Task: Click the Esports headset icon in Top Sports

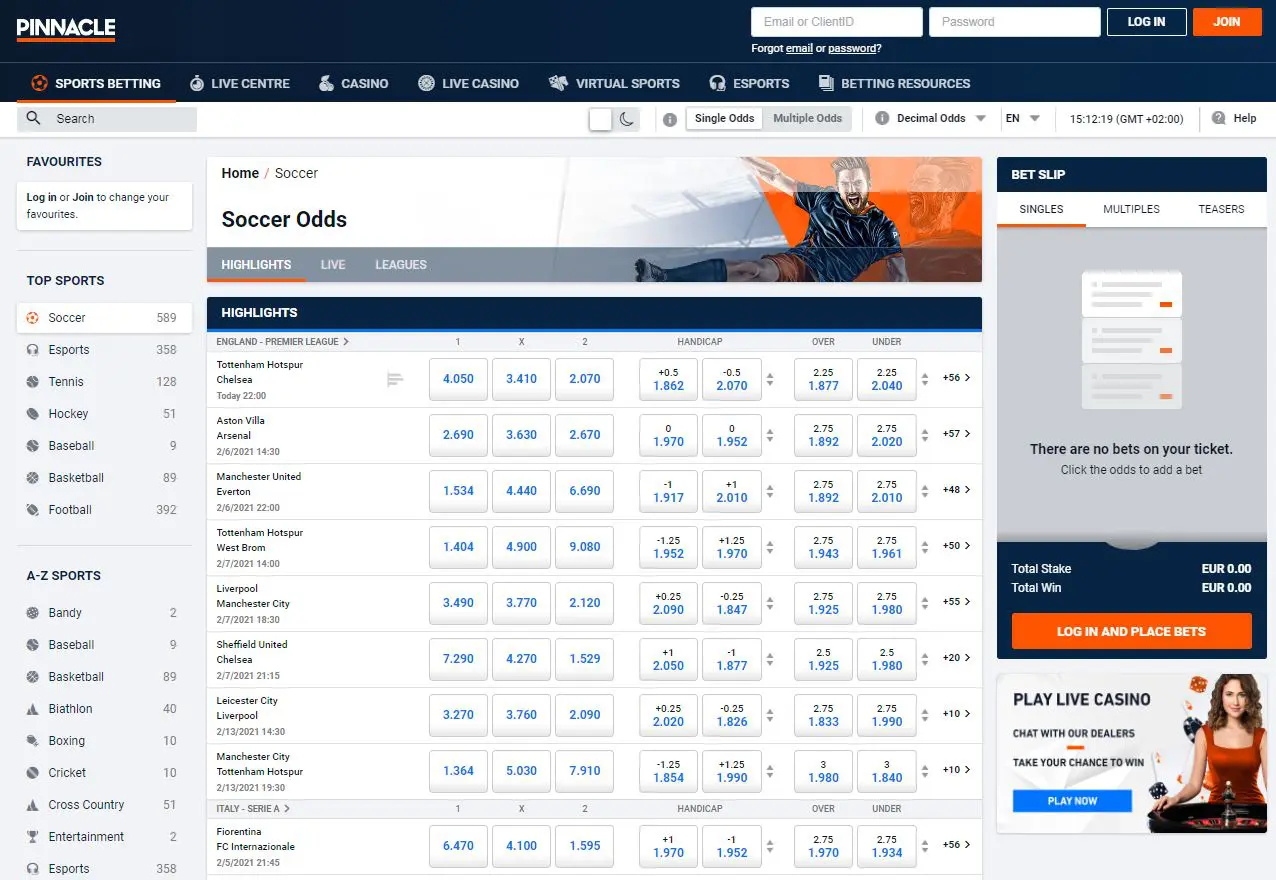Action: (33, 350)
